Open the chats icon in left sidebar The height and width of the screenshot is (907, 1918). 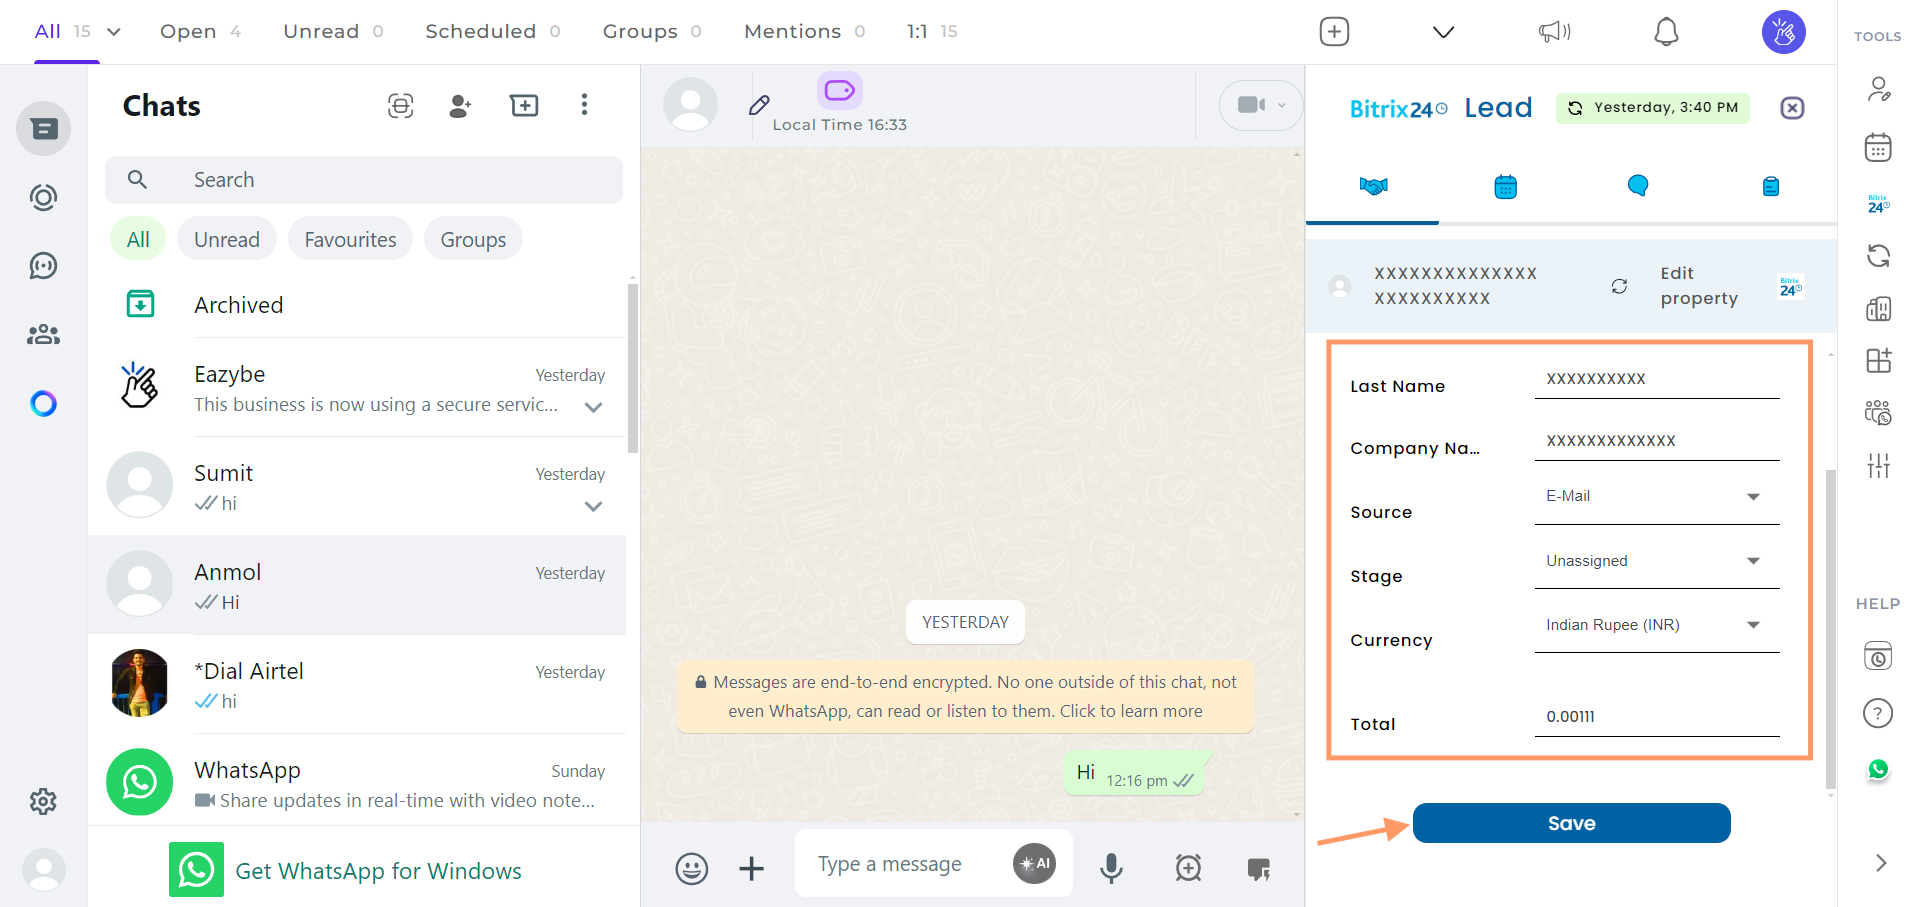(43, 129)
